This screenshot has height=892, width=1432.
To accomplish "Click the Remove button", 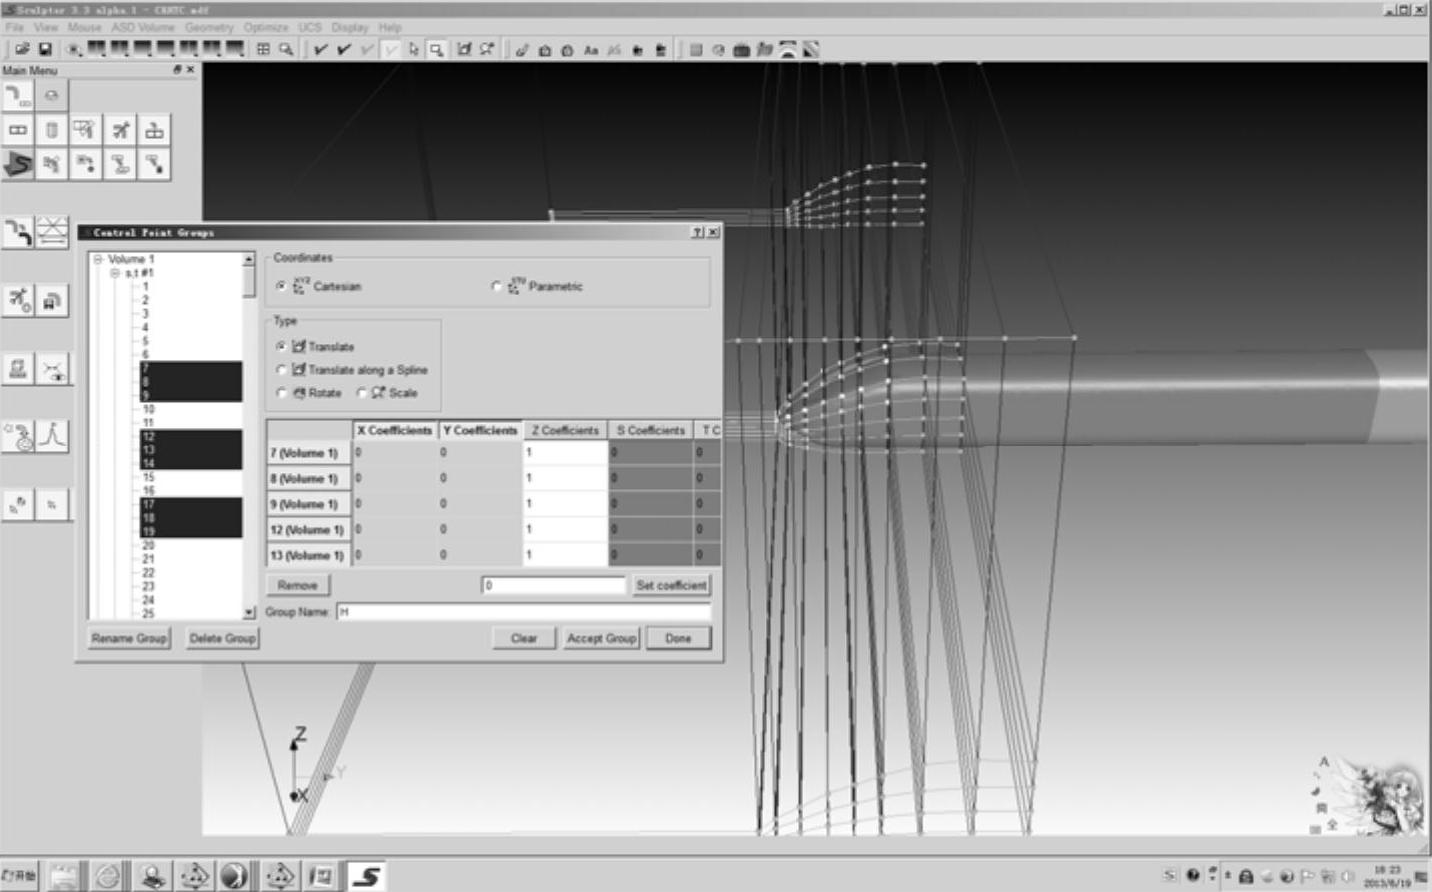I will pos(298,585).
